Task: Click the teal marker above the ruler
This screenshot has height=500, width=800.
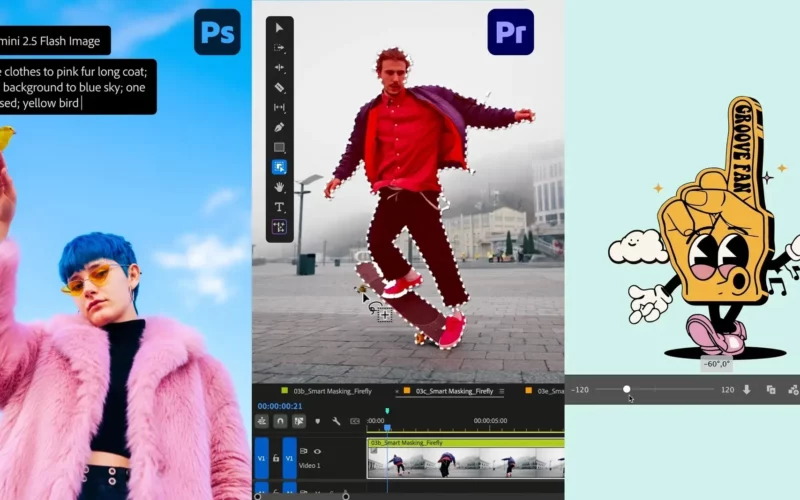Action: coord(387,411)
